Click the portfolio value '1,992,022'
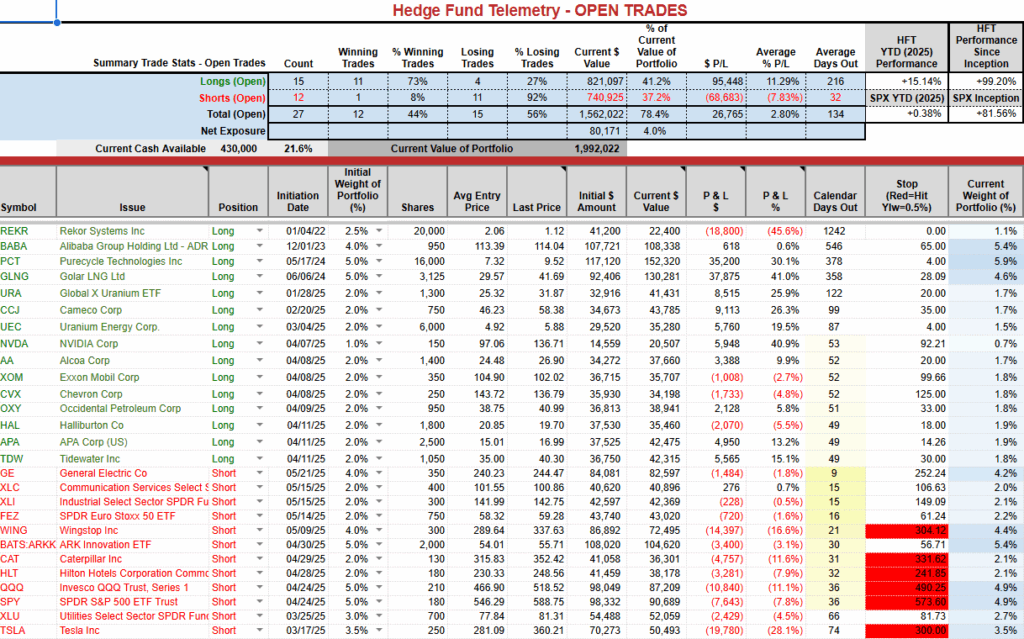The width and height of the screenshot is (1024, 639). tap(597, 148)
